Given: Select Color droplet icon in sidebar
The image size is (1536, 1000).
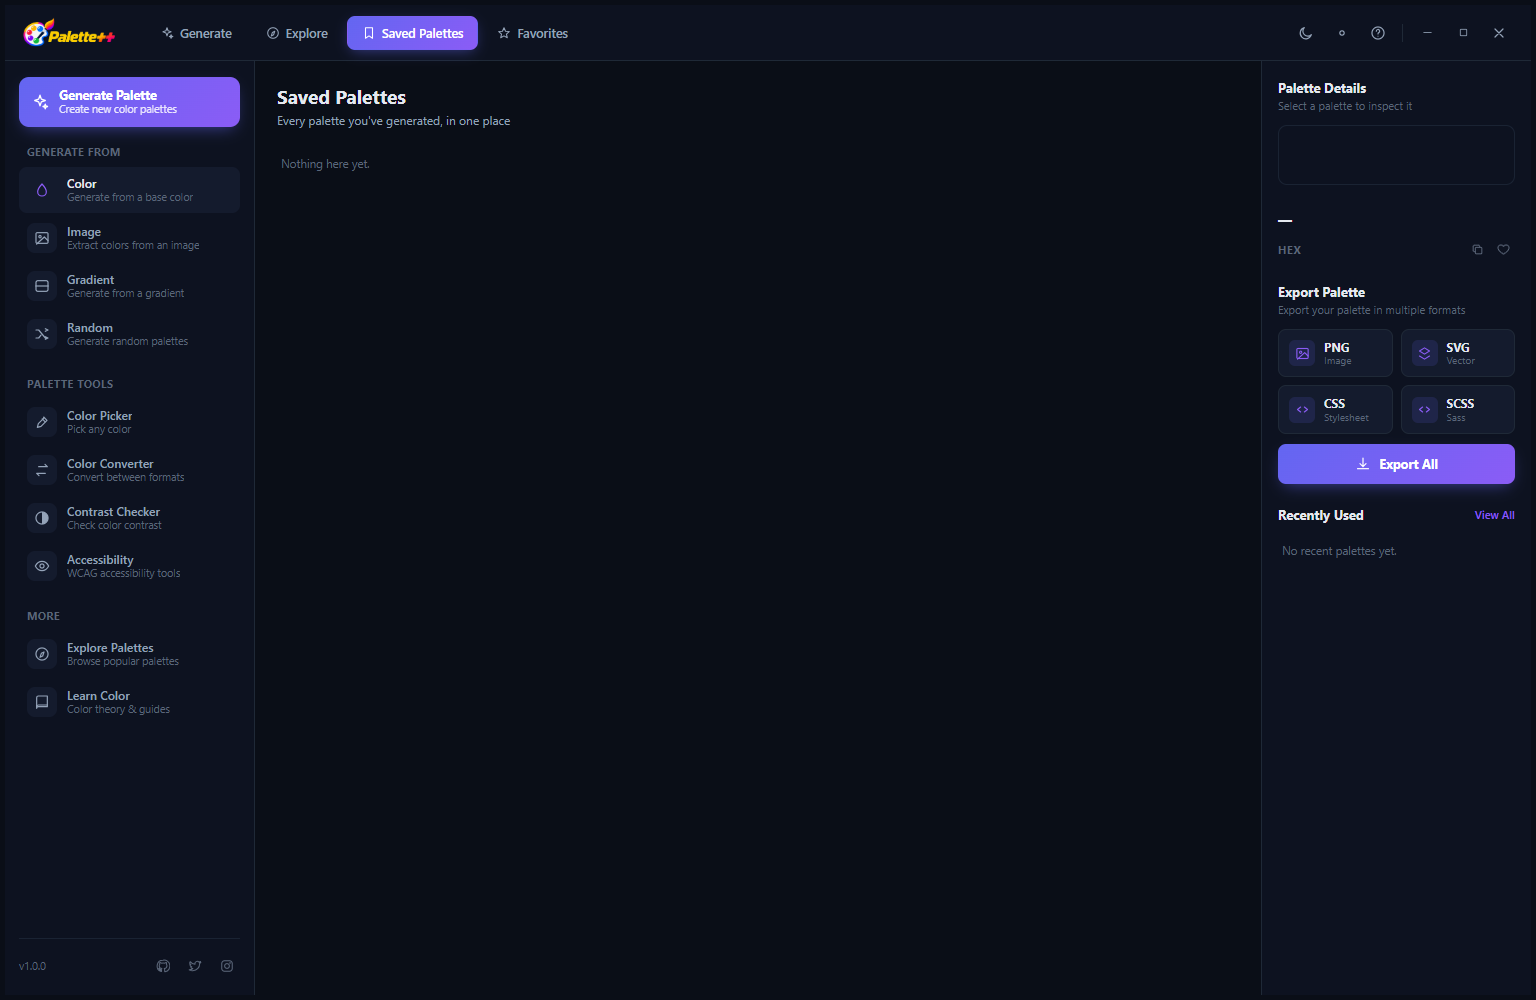Looking at the screenshot, I should 42,190.
